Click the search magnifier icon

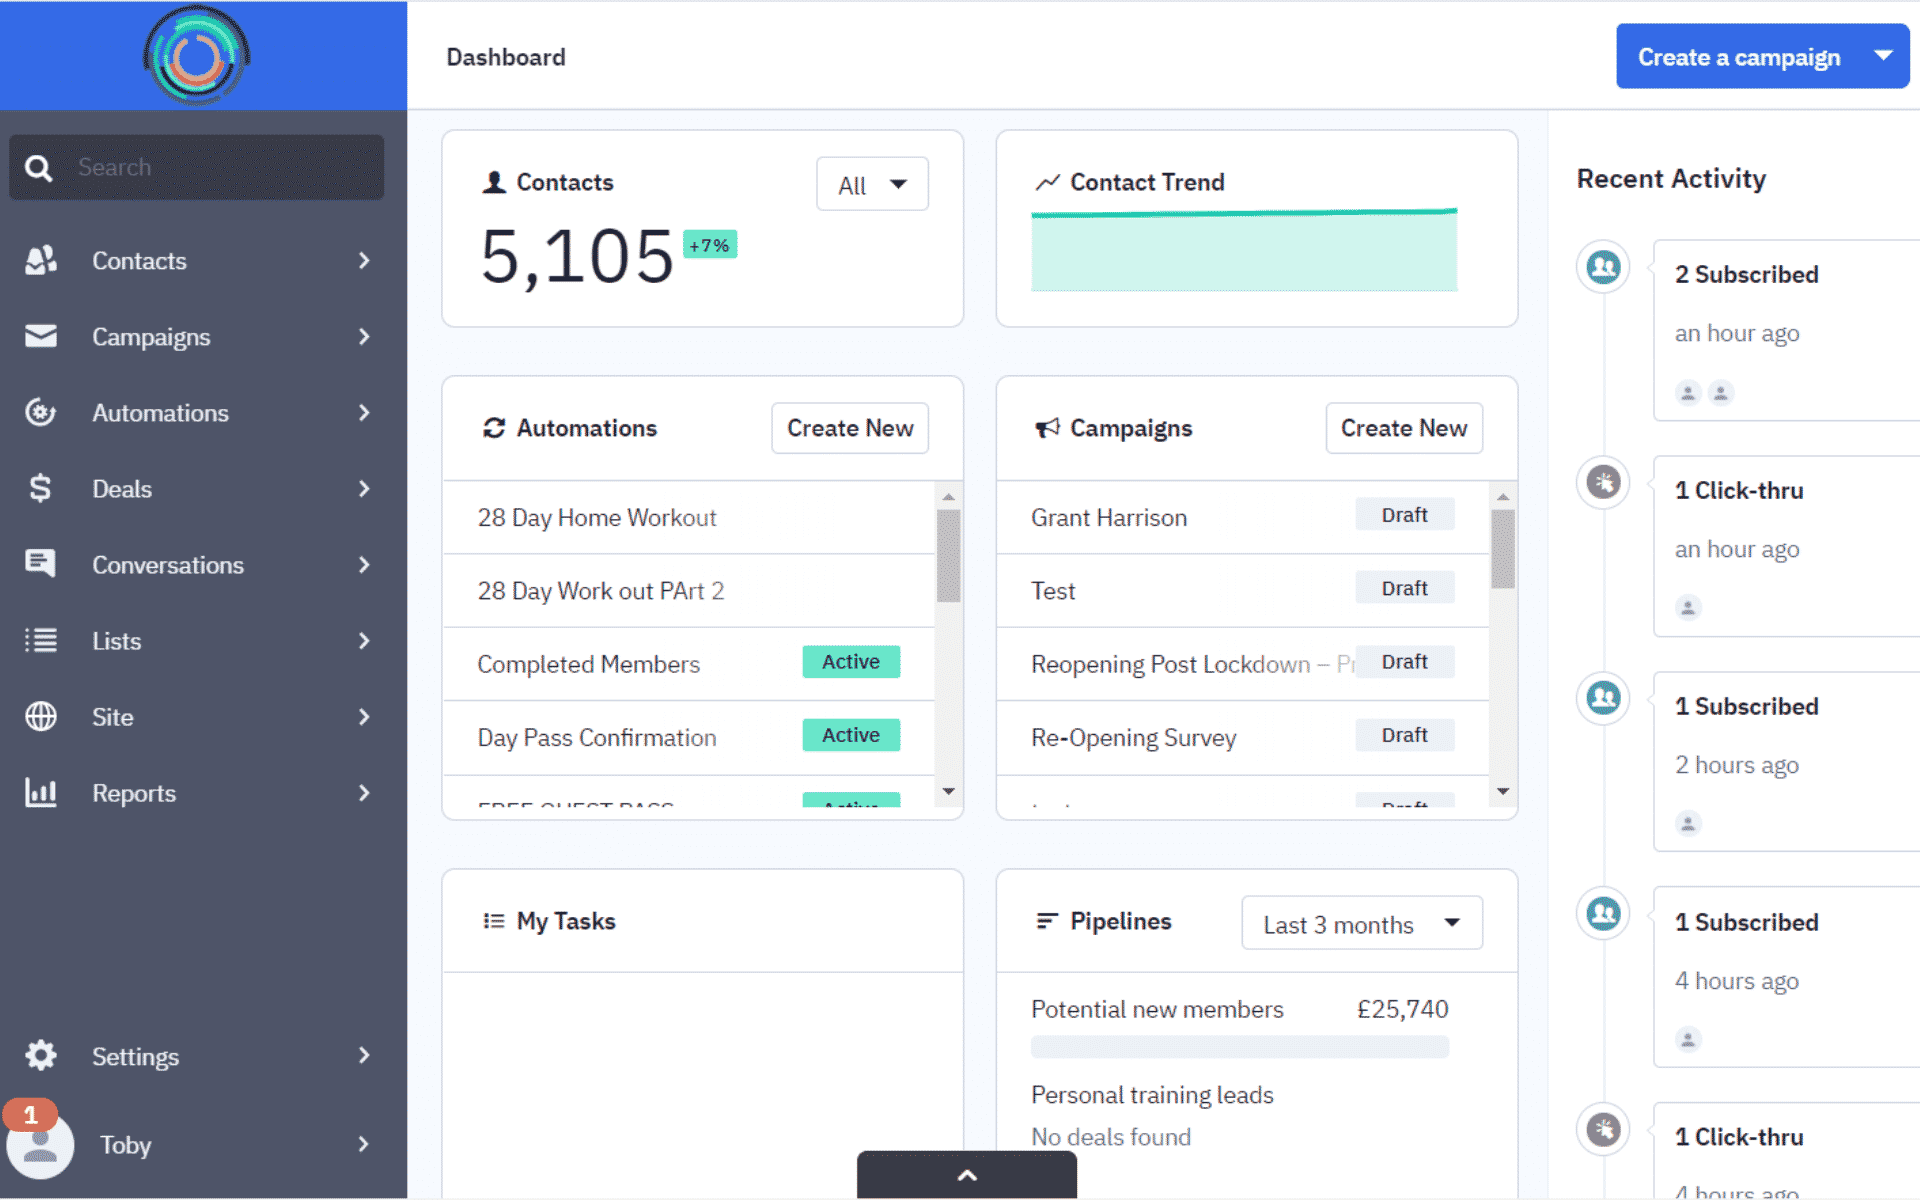38,167
